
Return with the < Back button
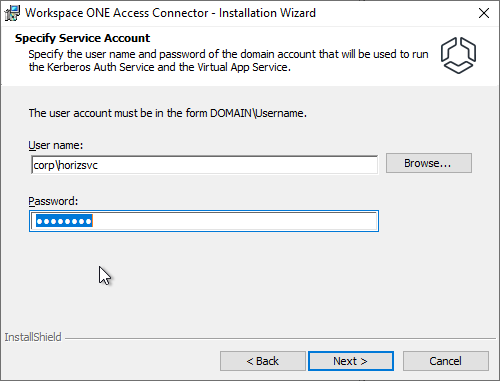[263, 361]
